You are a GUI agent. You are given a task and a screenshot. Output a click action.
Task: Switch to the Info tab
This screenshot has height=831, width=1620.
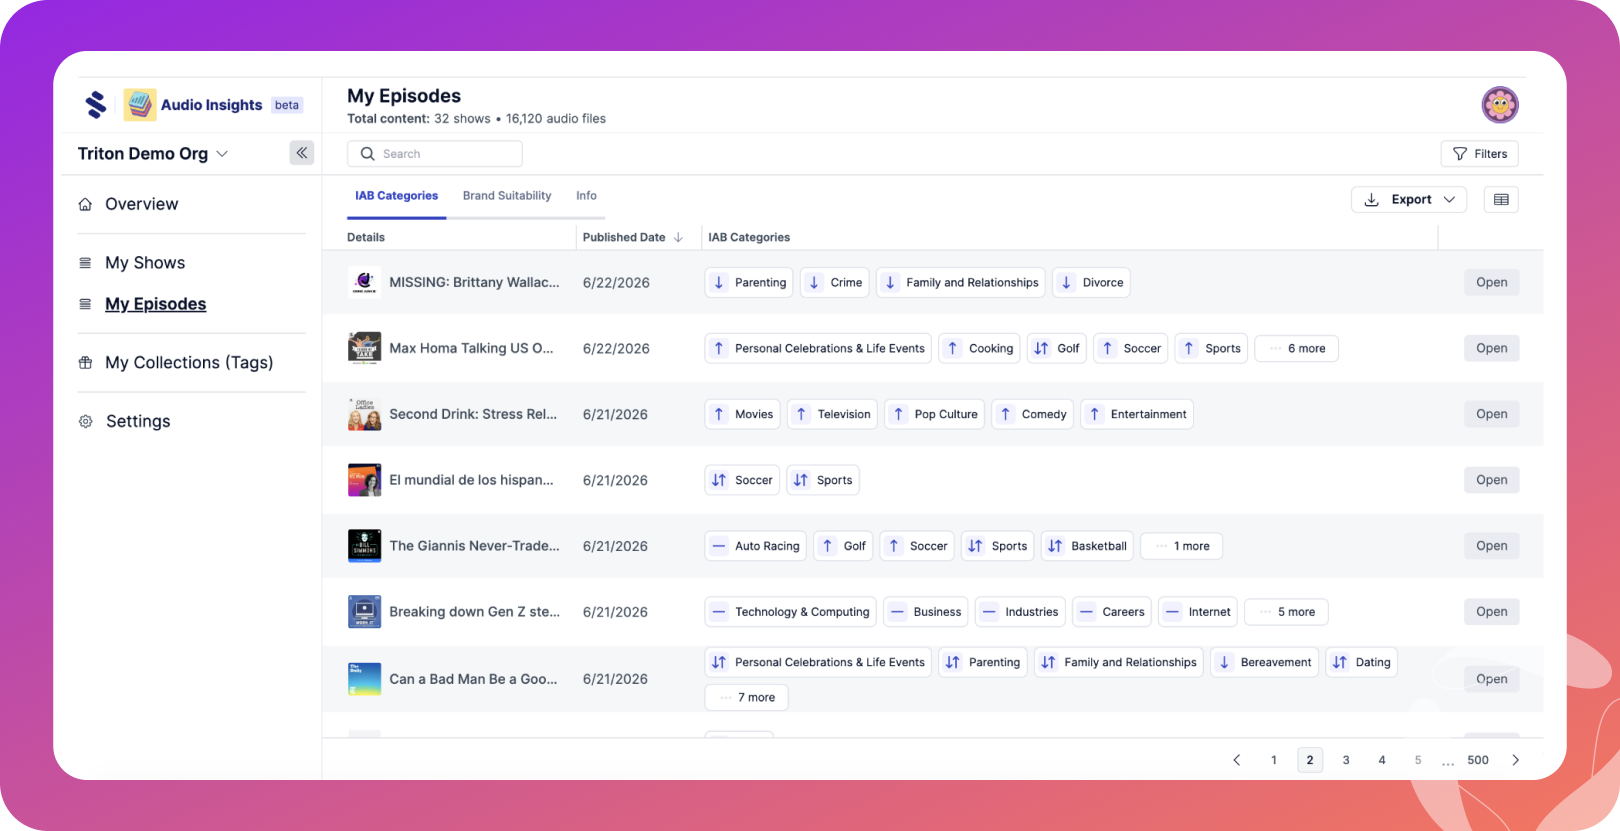click(586, 196)
